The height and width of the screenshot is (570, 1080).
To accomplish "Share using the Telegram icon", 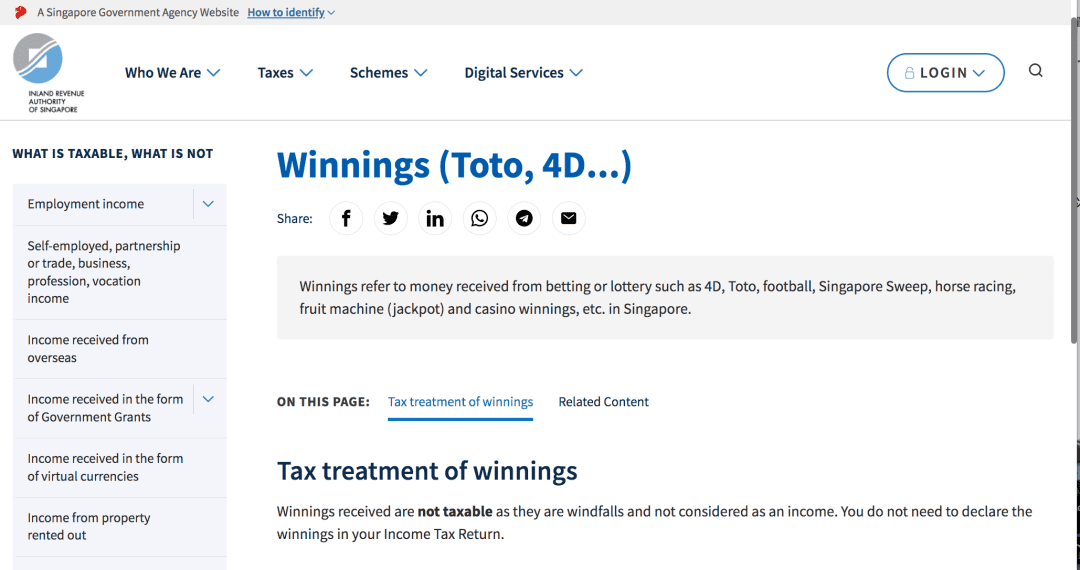I will click(x=524, y=218).
